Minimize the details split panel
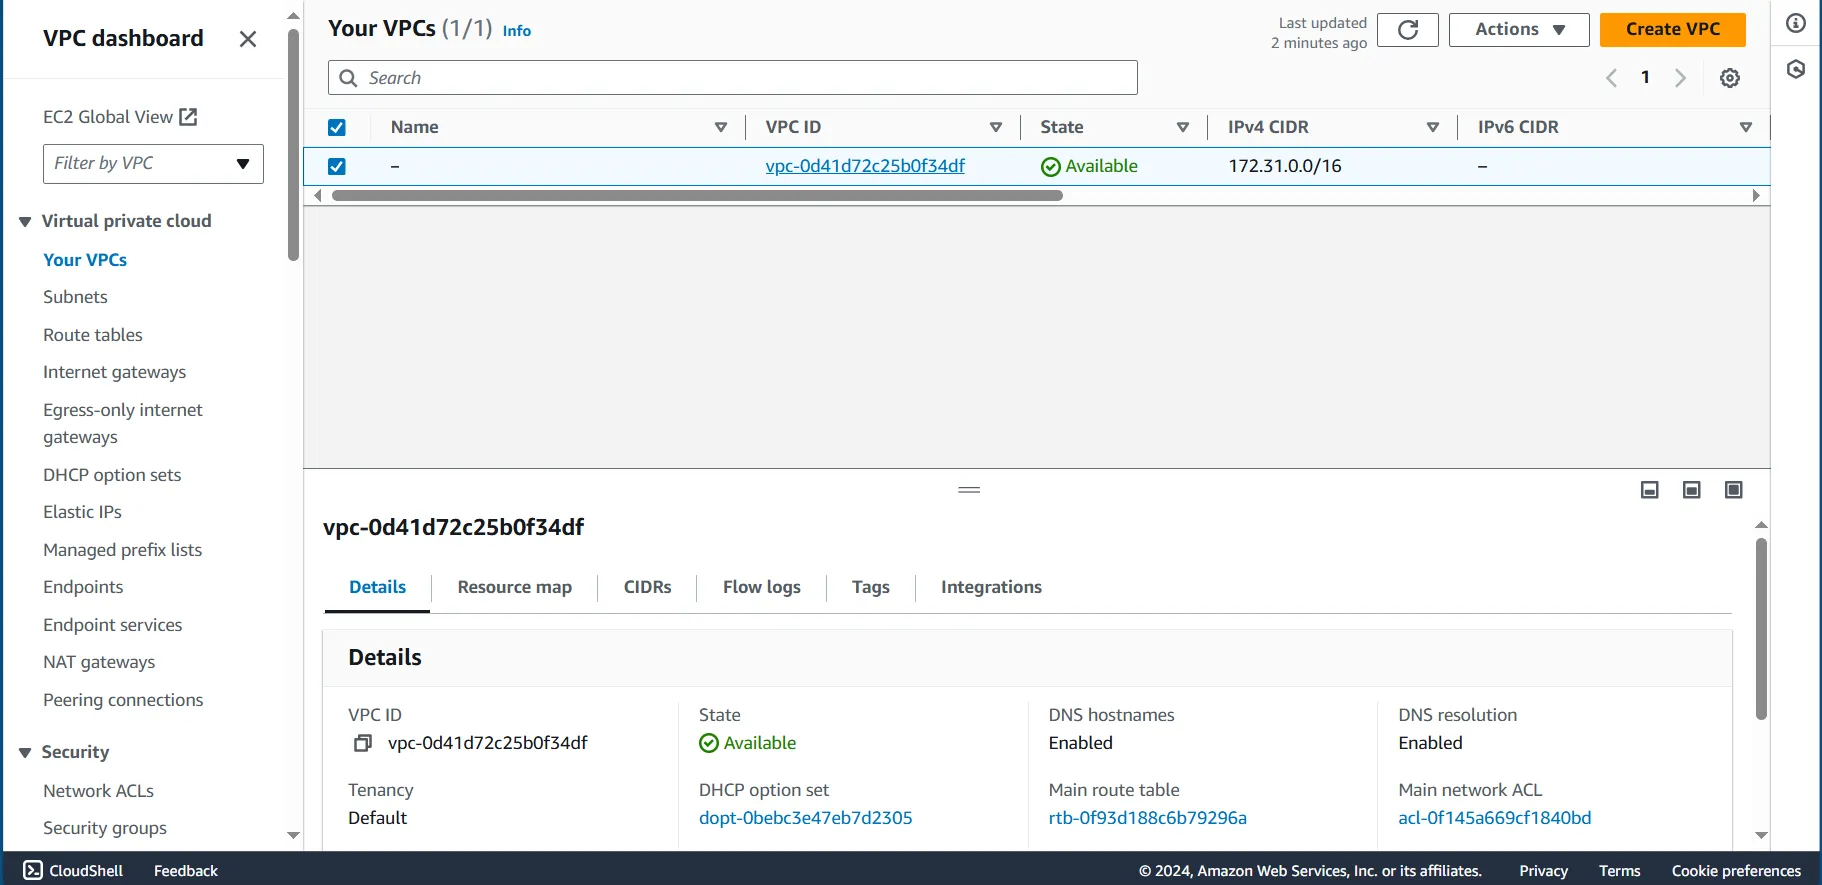The image size is (1822, 885). click(1650, 490)
